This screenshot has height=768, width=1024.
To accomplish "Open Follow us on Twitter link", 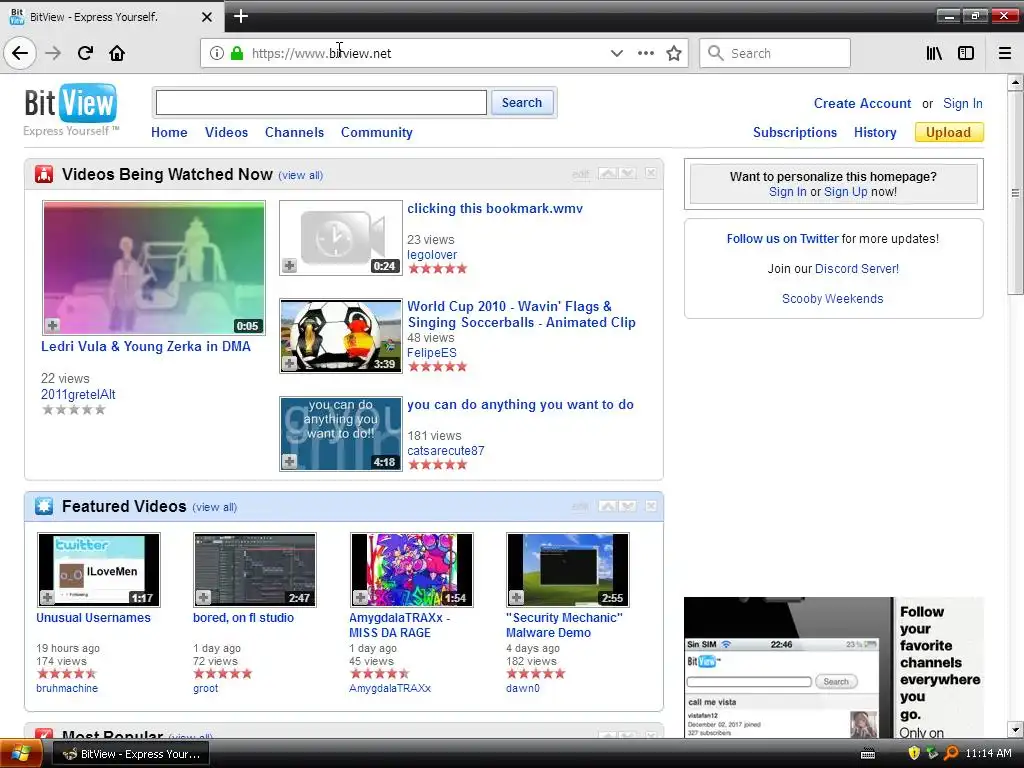I will pos(782,238).
